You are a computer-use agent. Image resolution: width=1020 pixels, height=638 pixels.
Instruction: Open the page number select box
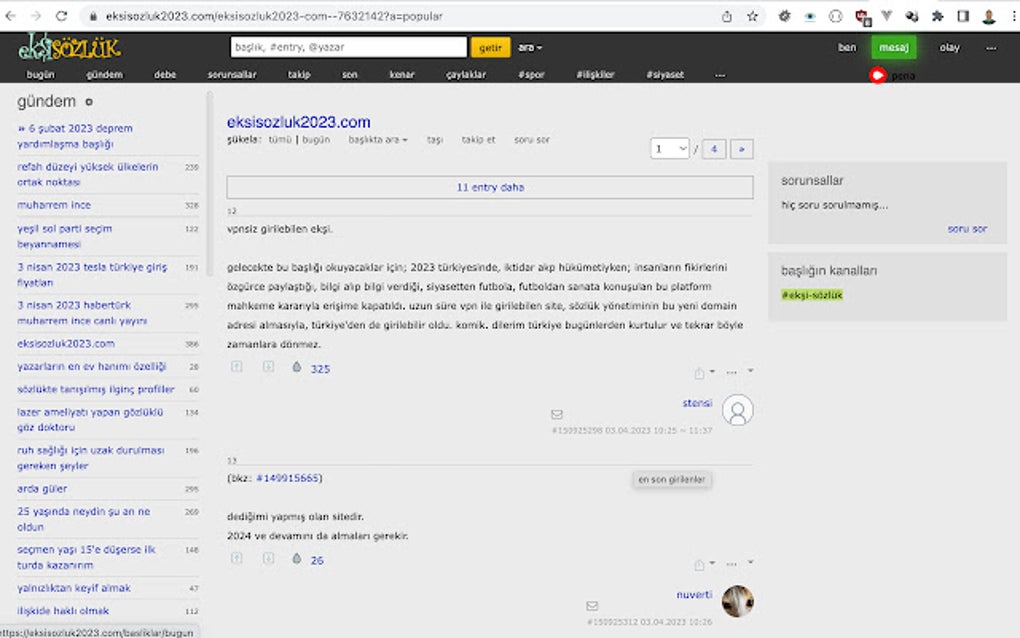pos(669,149)
